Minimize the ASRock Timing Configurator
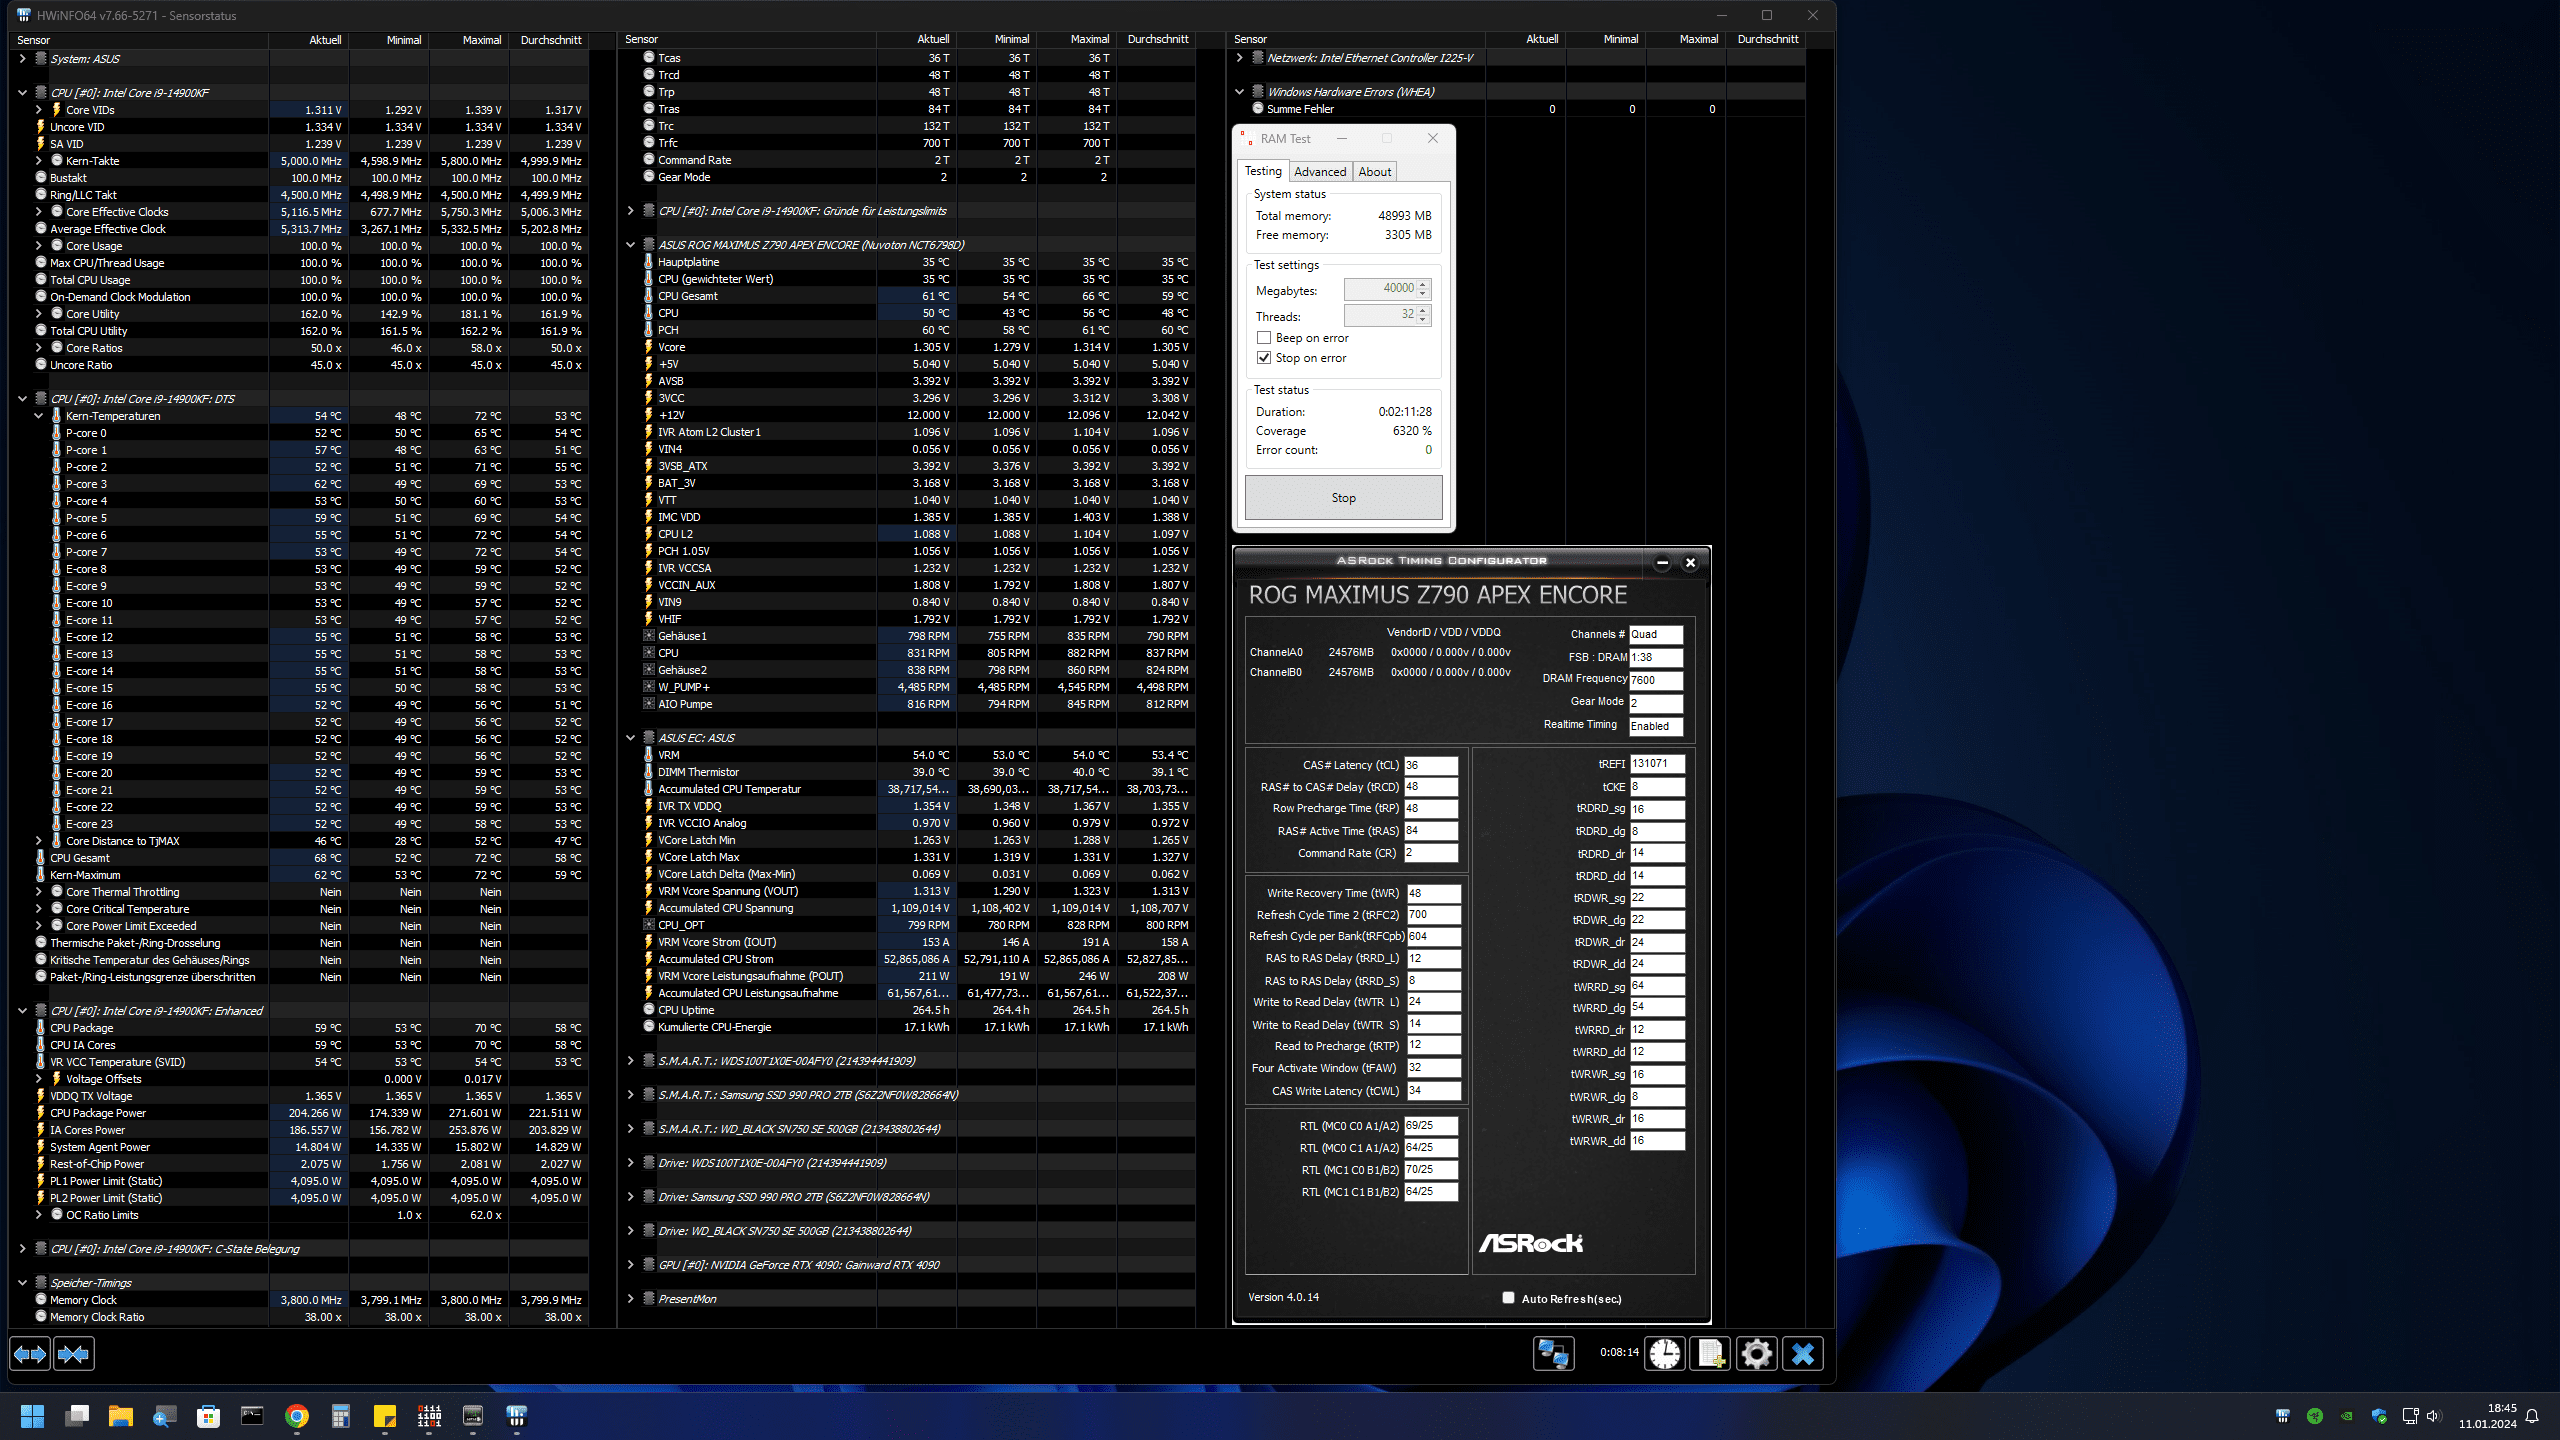Viewport: 2560px width, 1440px height. click(x=1662, y=563)
